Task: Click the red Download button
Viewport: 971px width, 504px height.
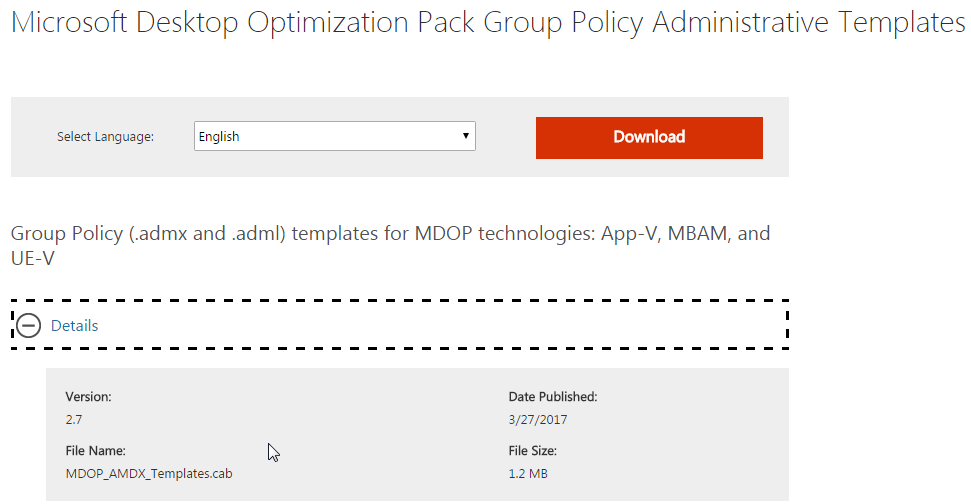Action: [x=649, y=137]
